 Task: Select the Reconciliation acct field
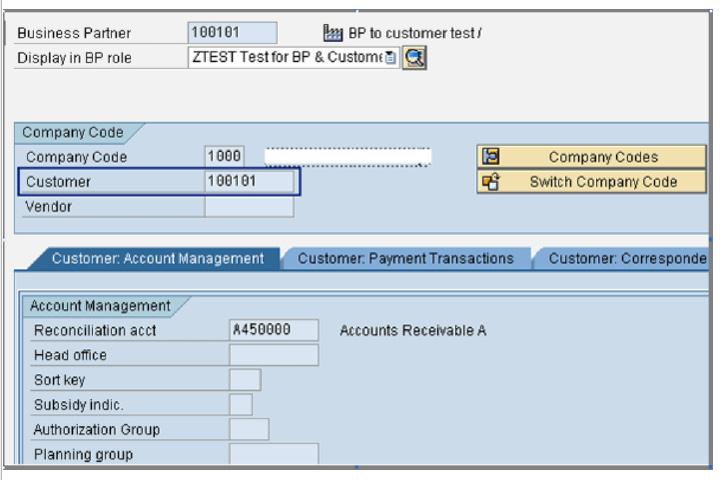click(x=273, y=330)
